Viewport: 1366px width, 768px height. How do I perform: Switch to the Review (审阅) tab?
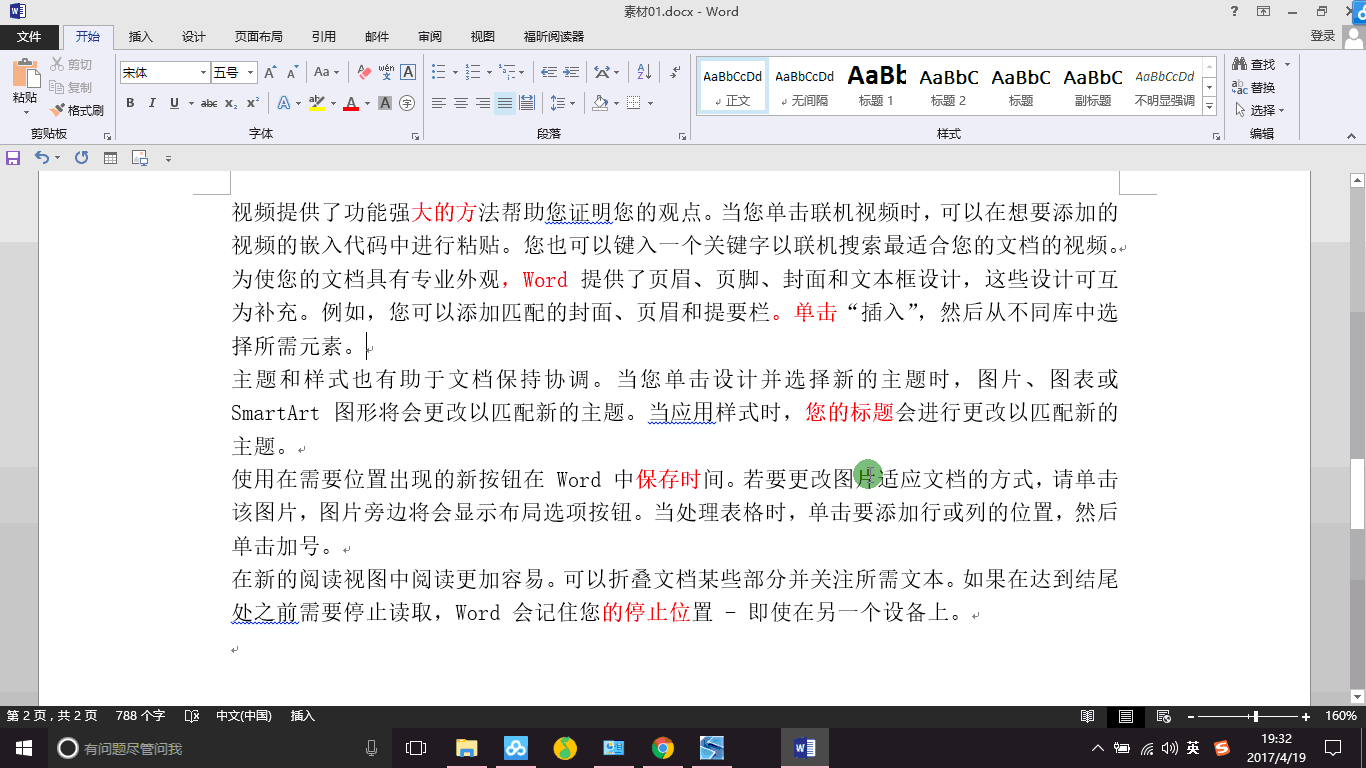tap(430, 37)
